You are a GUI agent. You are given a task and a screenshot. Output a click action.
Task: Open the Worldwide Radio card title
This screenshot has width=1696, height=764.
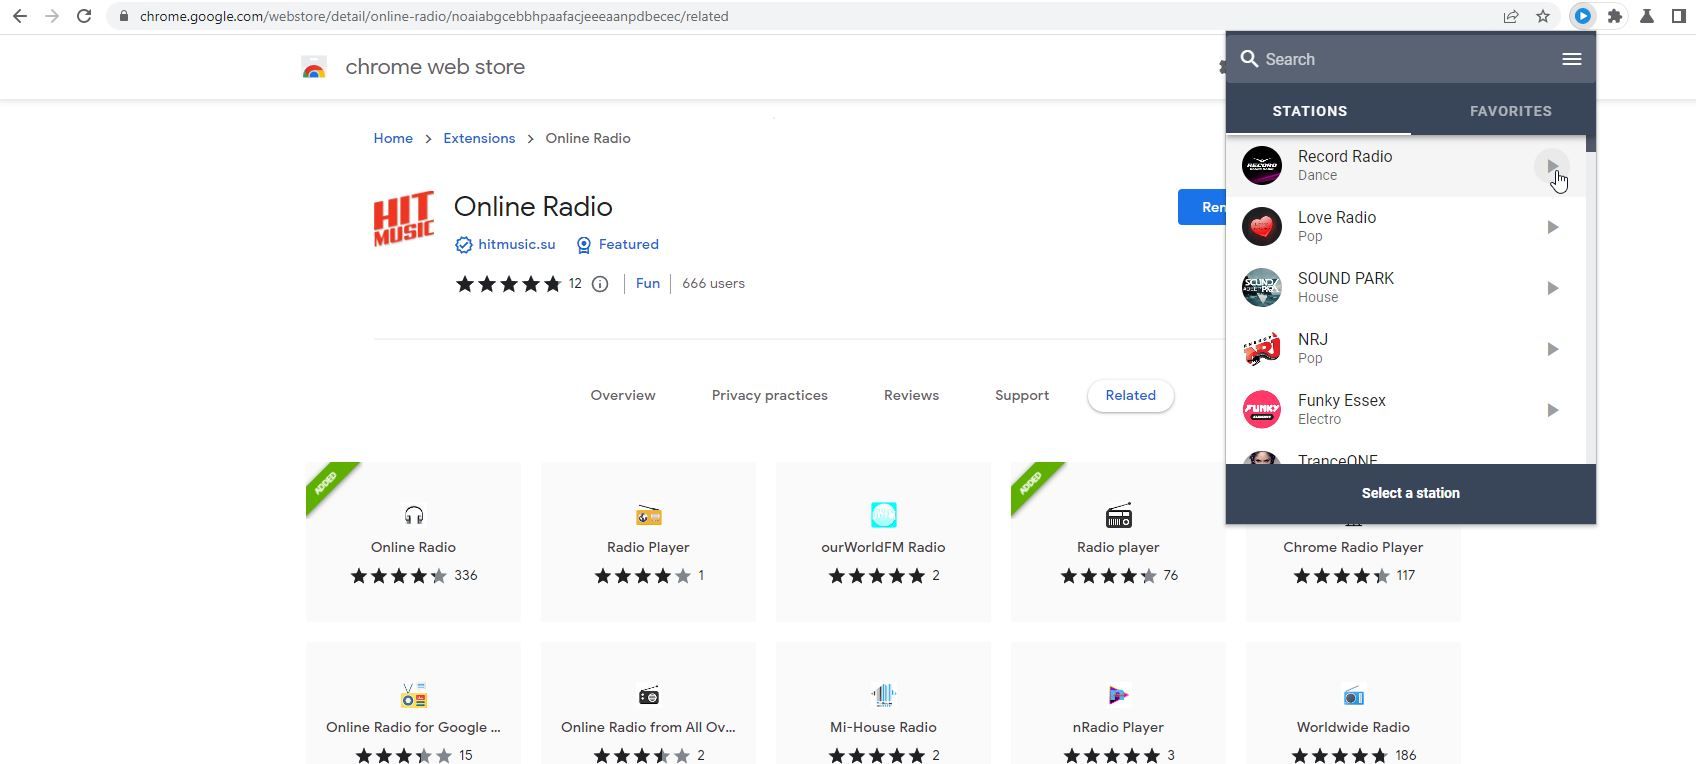pos(1353,728)
